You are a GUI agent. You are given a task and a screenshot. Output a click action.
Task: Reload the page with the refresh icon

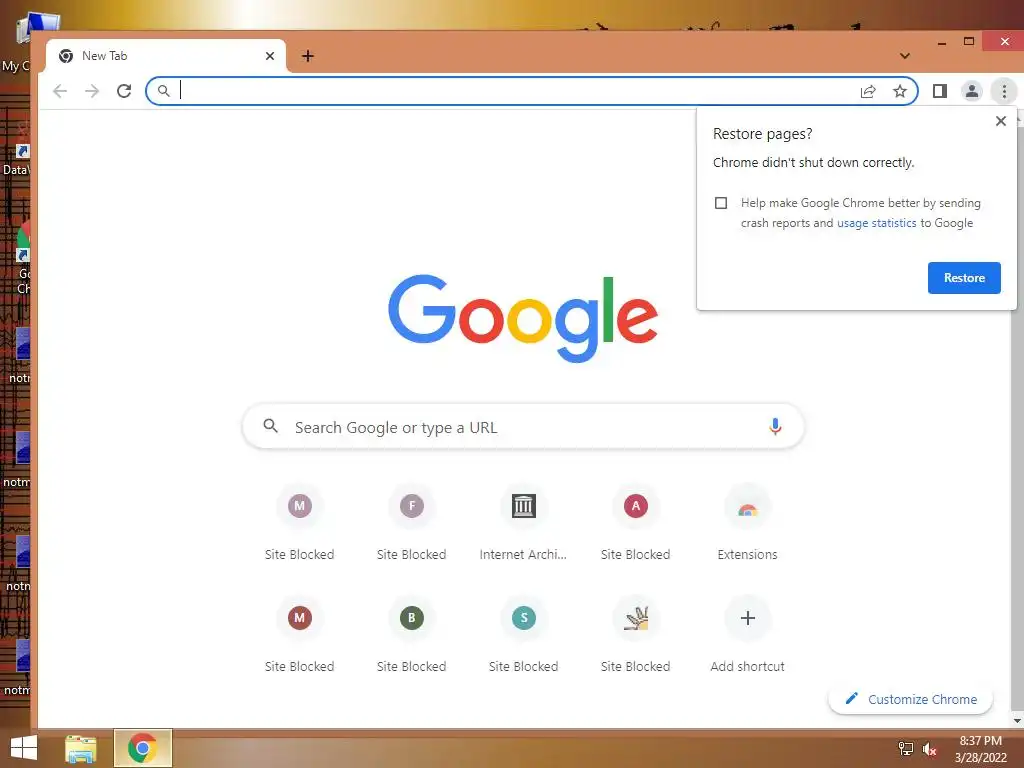124,91
